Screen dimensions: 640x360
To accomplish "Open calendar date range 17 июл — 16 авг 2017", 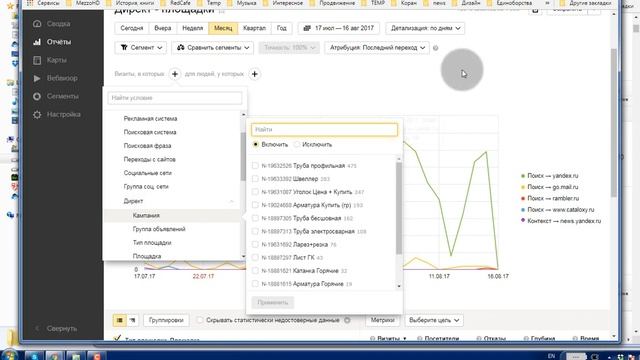I will [339, 28].
